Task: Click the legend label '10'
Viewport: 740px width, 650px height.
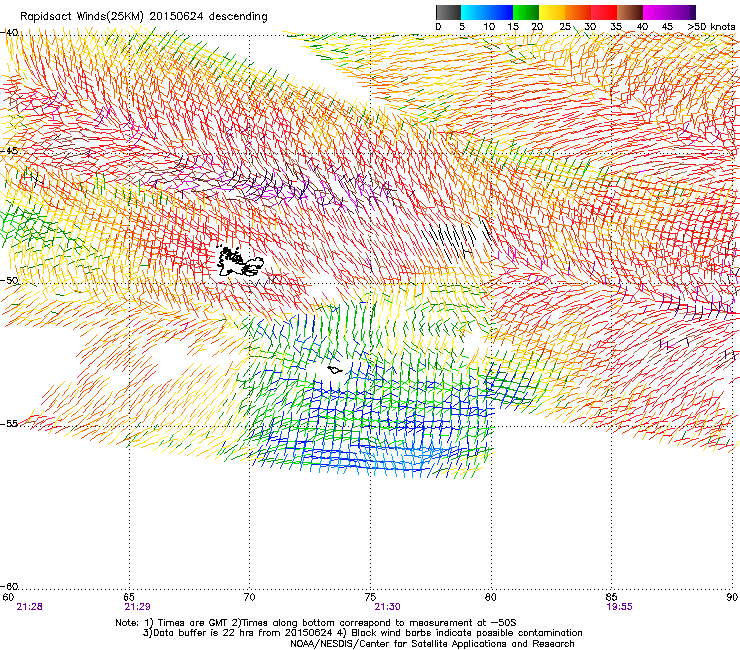Action: pos(489,27)
